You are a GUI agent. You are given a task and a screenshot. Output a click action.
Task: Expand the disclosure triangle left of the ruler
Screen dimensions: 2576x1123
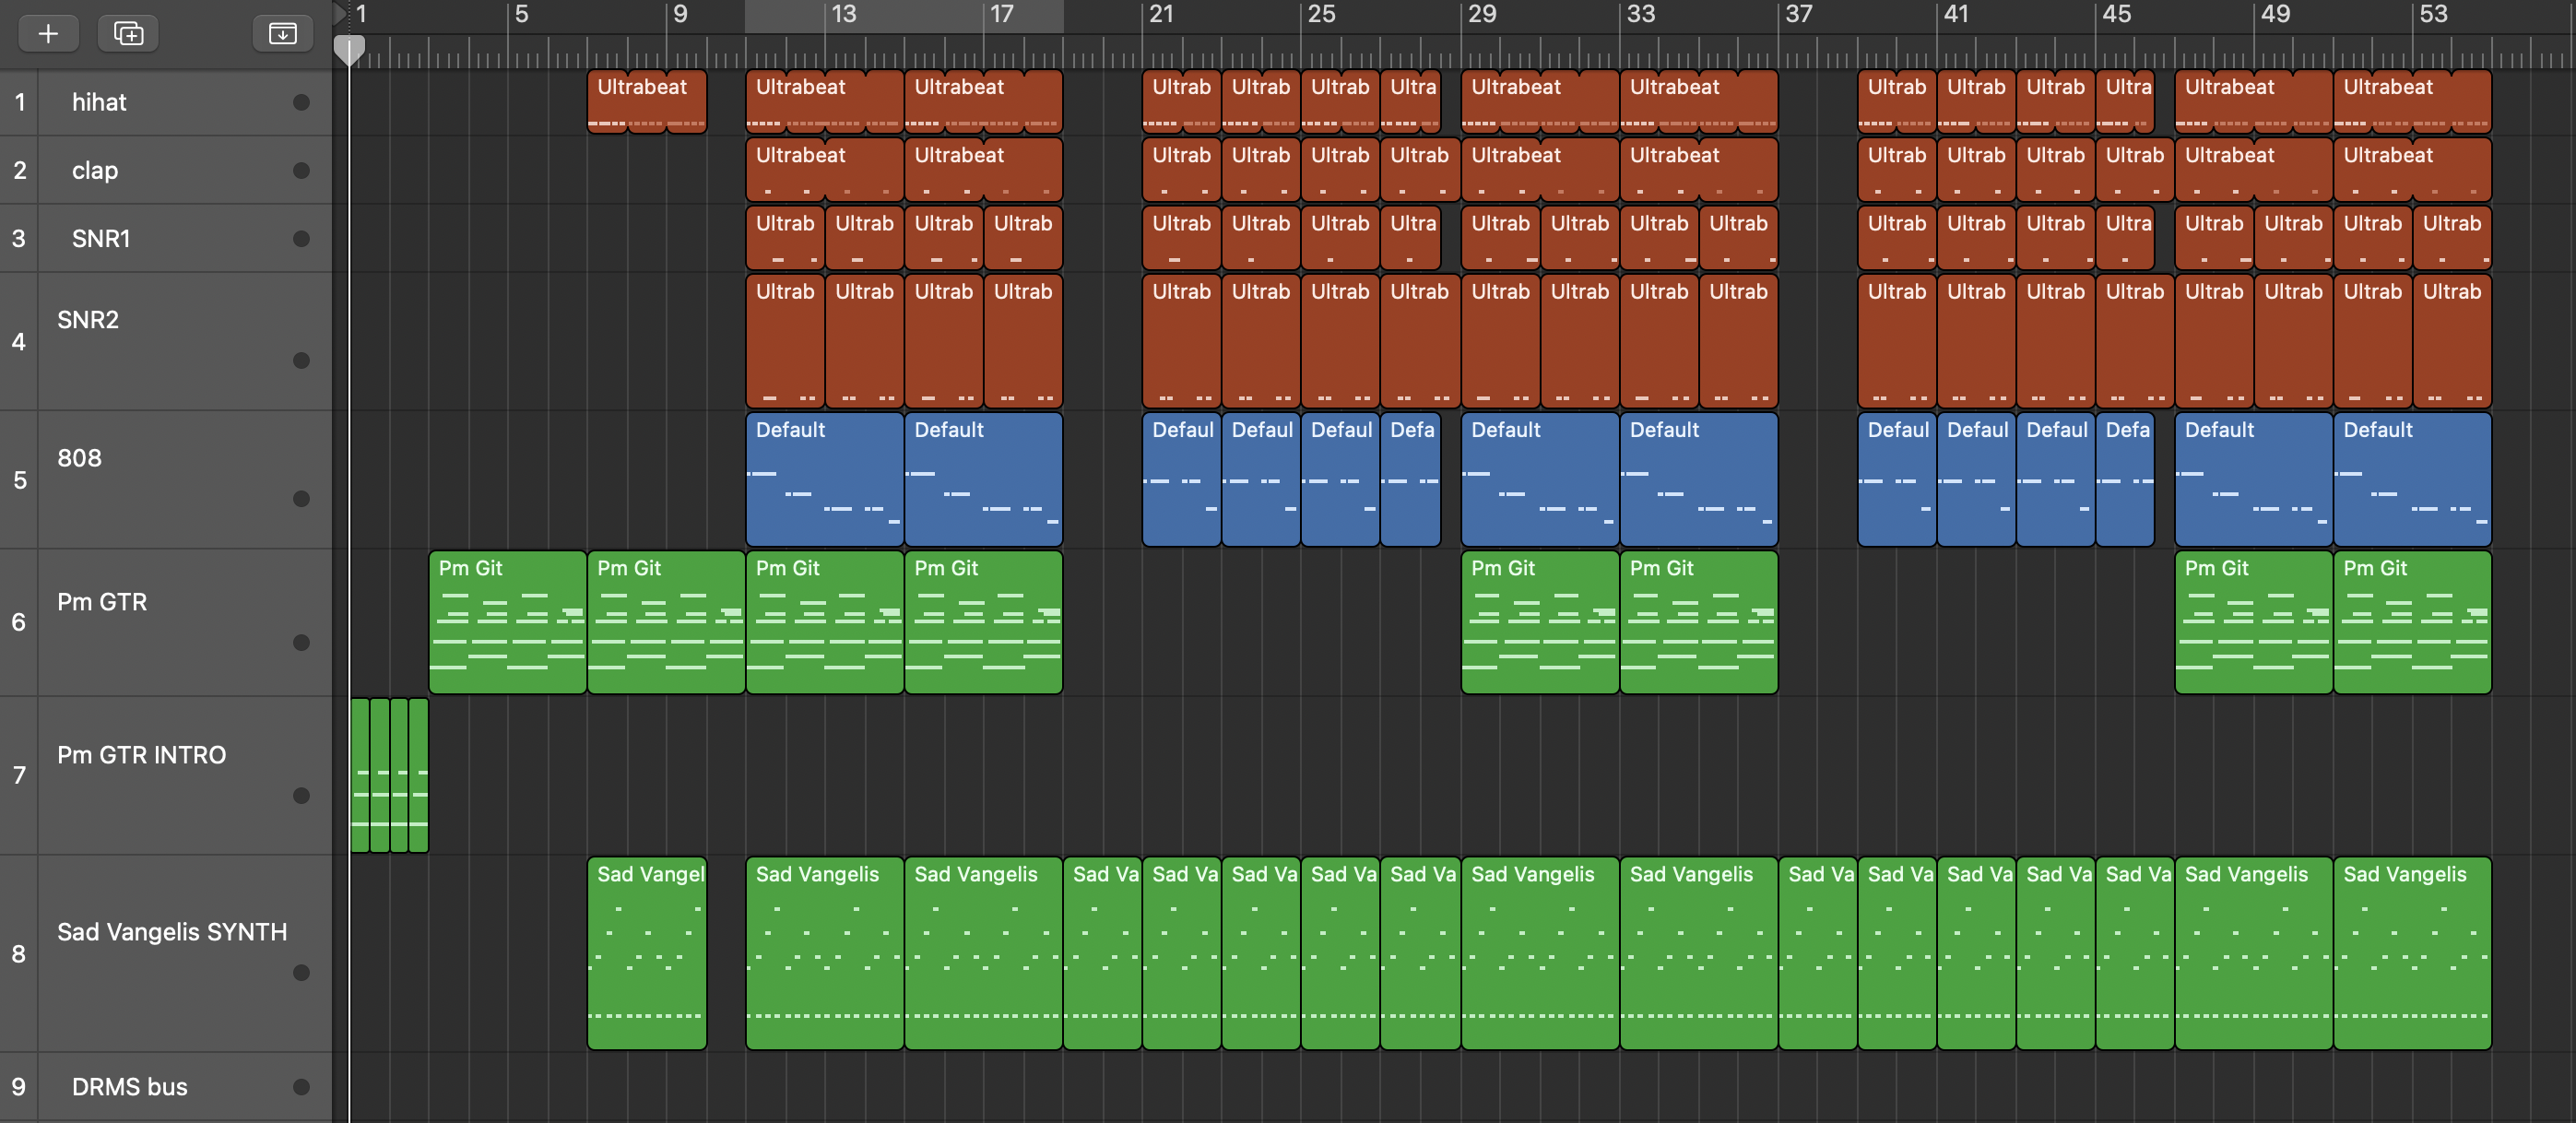point(339,13)
